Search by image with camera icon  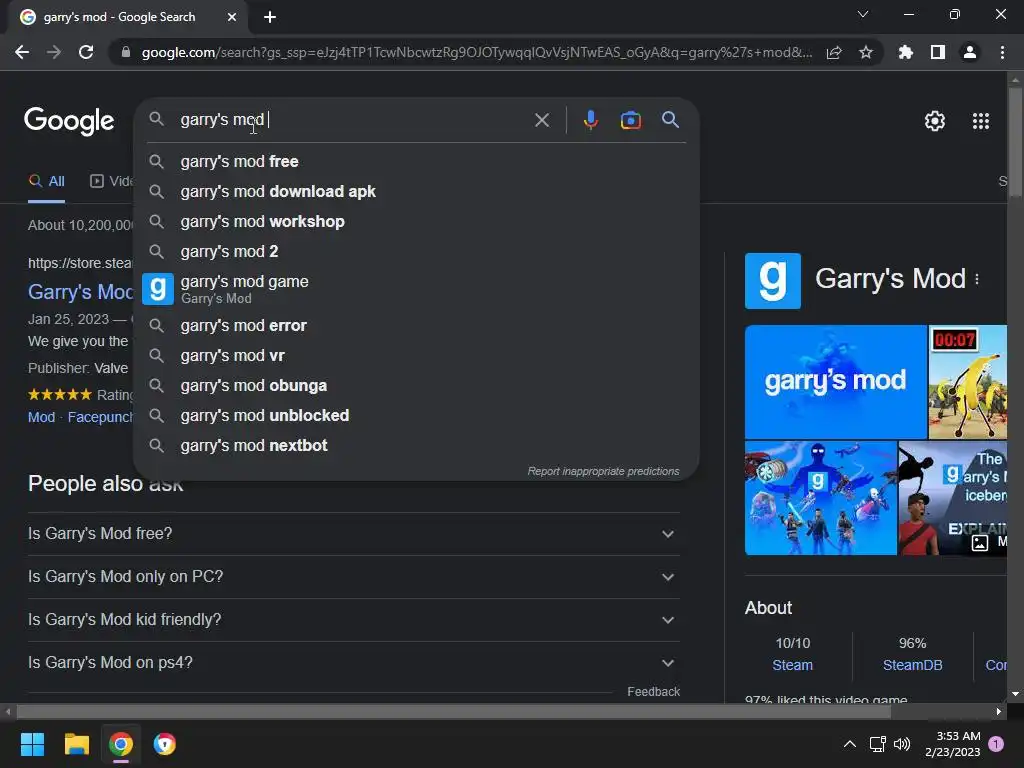(630, 120)
